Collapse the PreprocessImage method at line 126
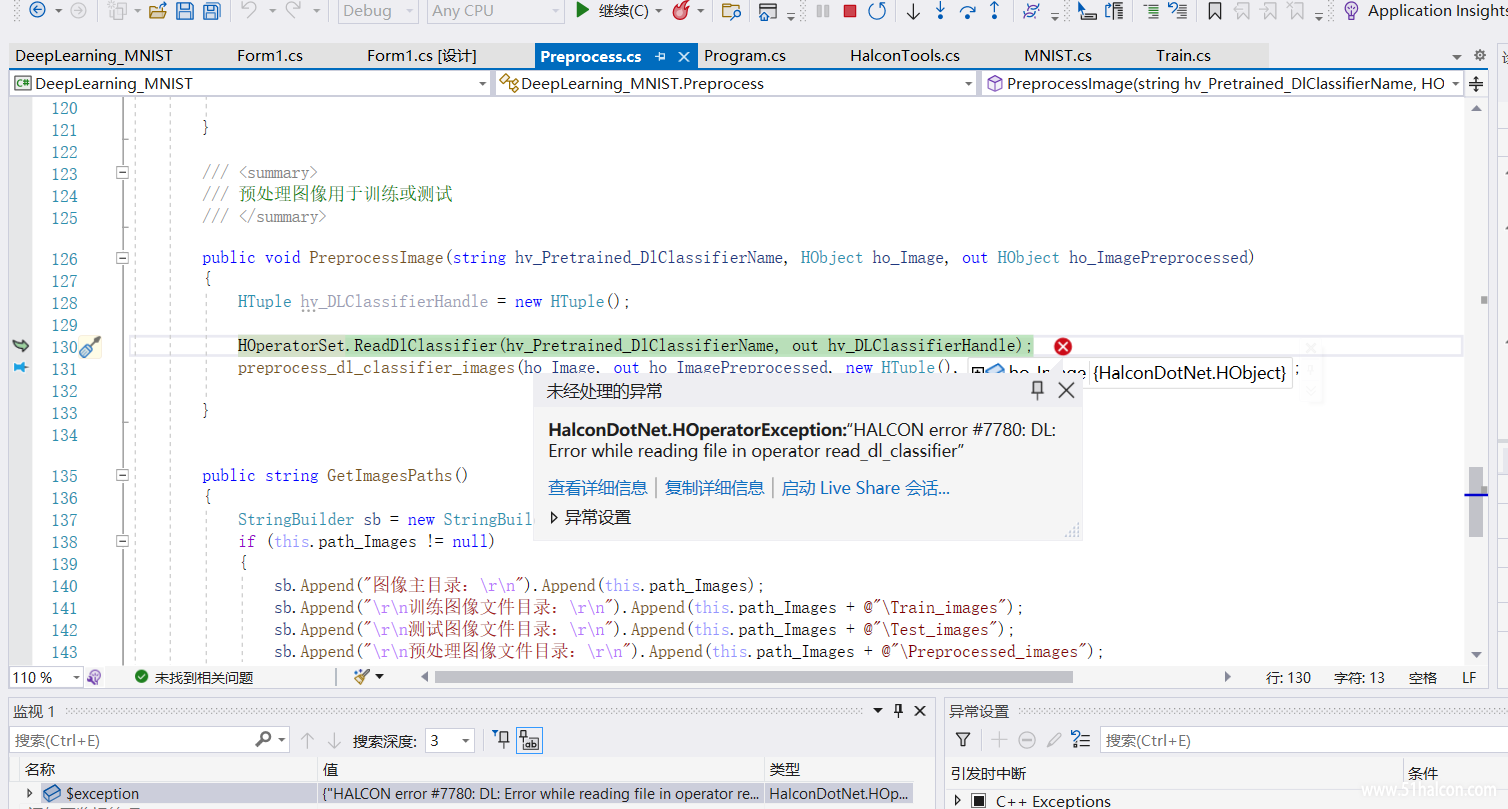 [122, 258]
